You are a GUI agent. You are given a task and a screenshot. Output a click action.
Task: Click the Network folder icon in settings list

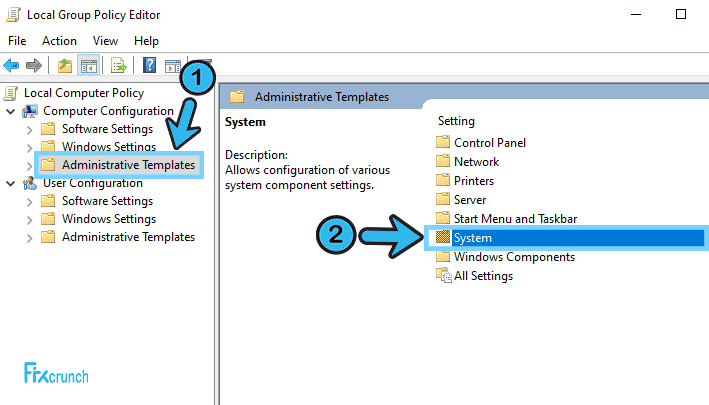(x=443, y=161)
